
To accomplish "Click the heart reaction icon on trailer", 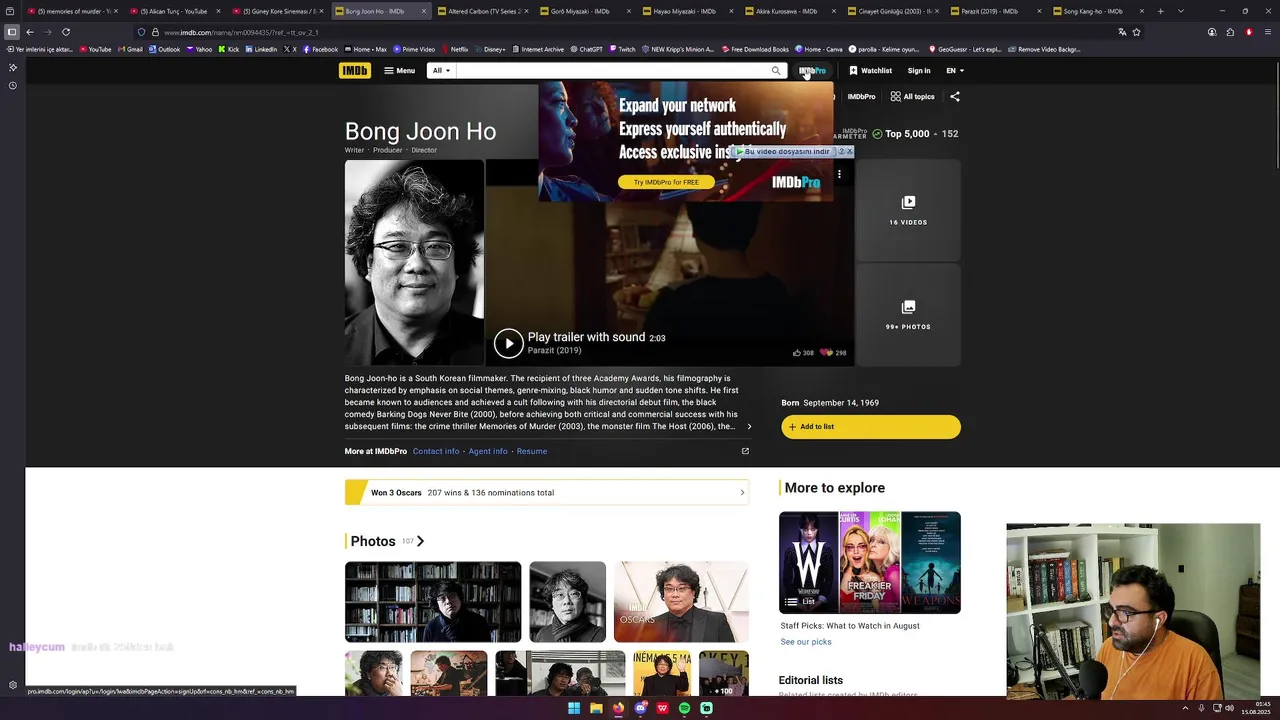I will pos(827,352).
